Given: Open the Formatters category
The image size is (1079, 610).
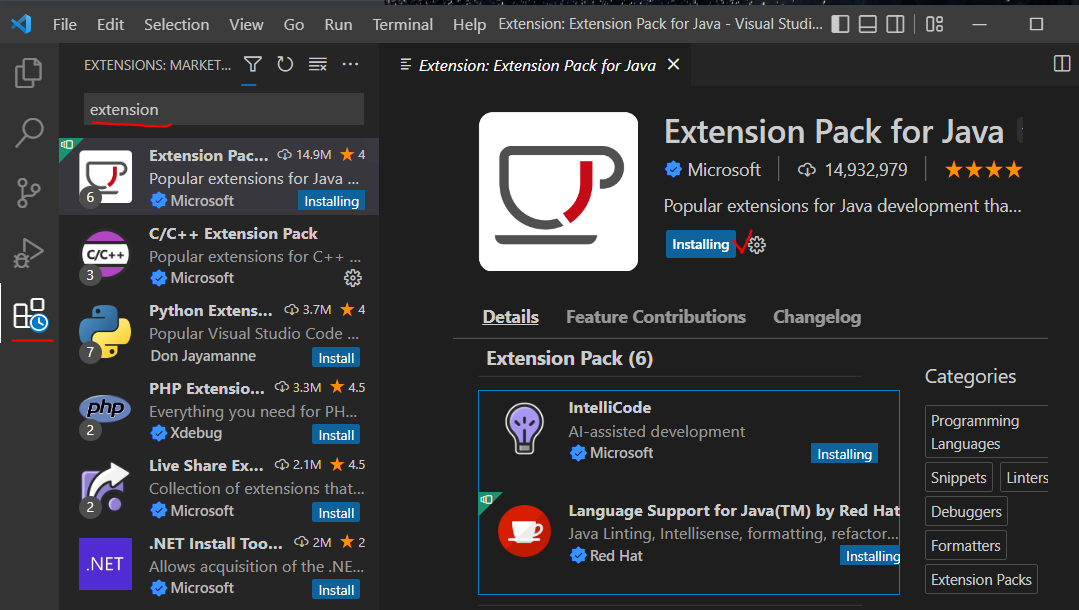Looking at the screenshot, I should click(965, 545).
